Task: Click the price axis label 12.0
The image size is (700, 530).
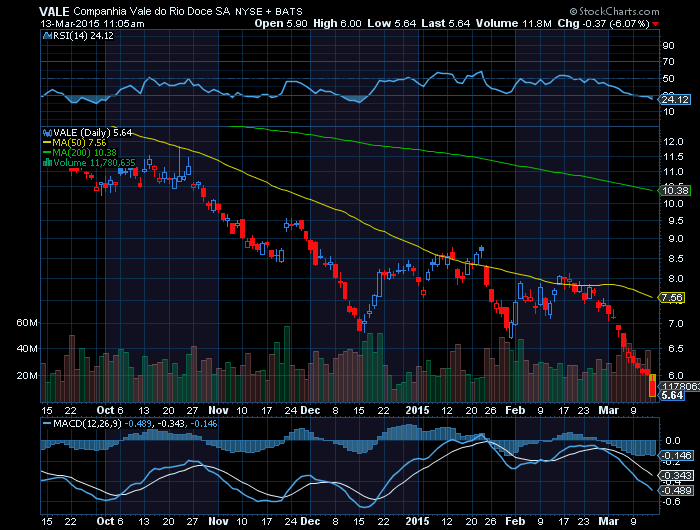Action: click(x=674, y=142)
